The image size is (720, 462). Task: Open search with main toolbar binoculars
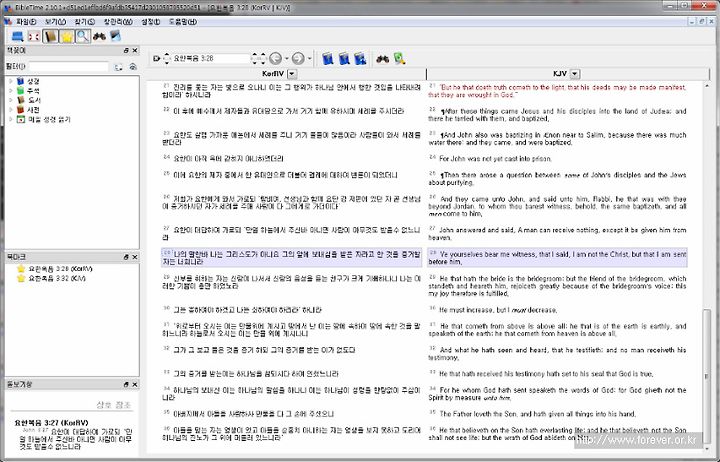(x=99, y=36)
